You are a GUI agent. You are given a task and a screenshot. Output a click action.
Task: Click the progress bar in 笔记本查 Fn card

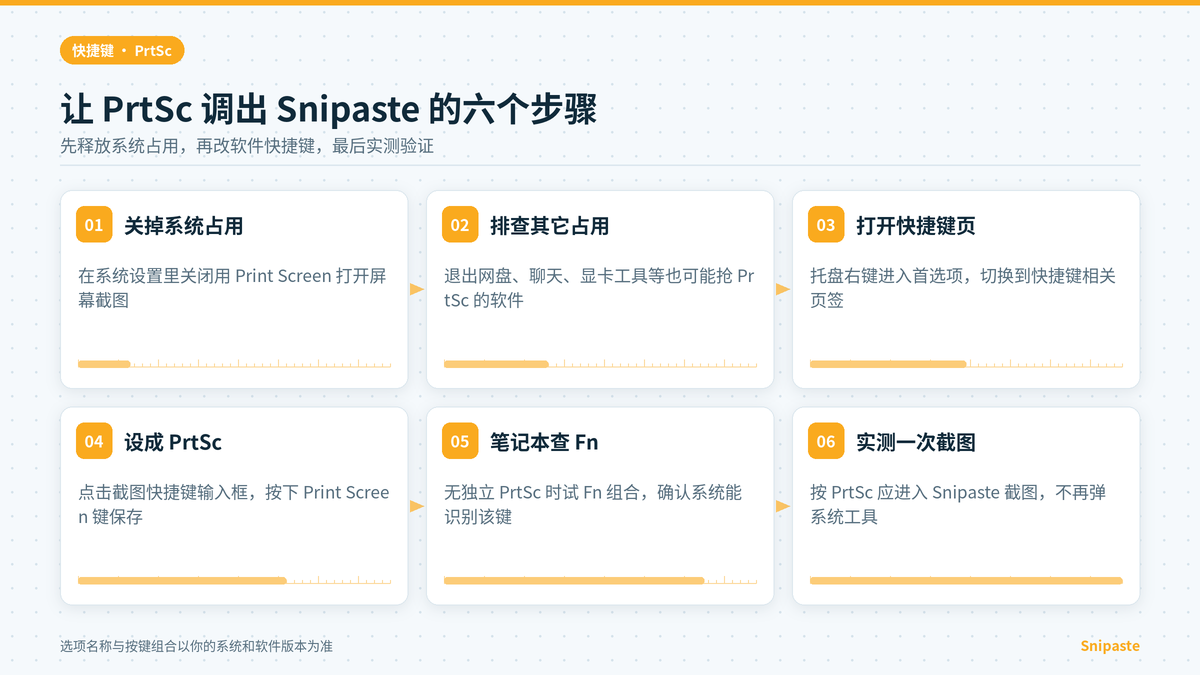click(601, 580)
